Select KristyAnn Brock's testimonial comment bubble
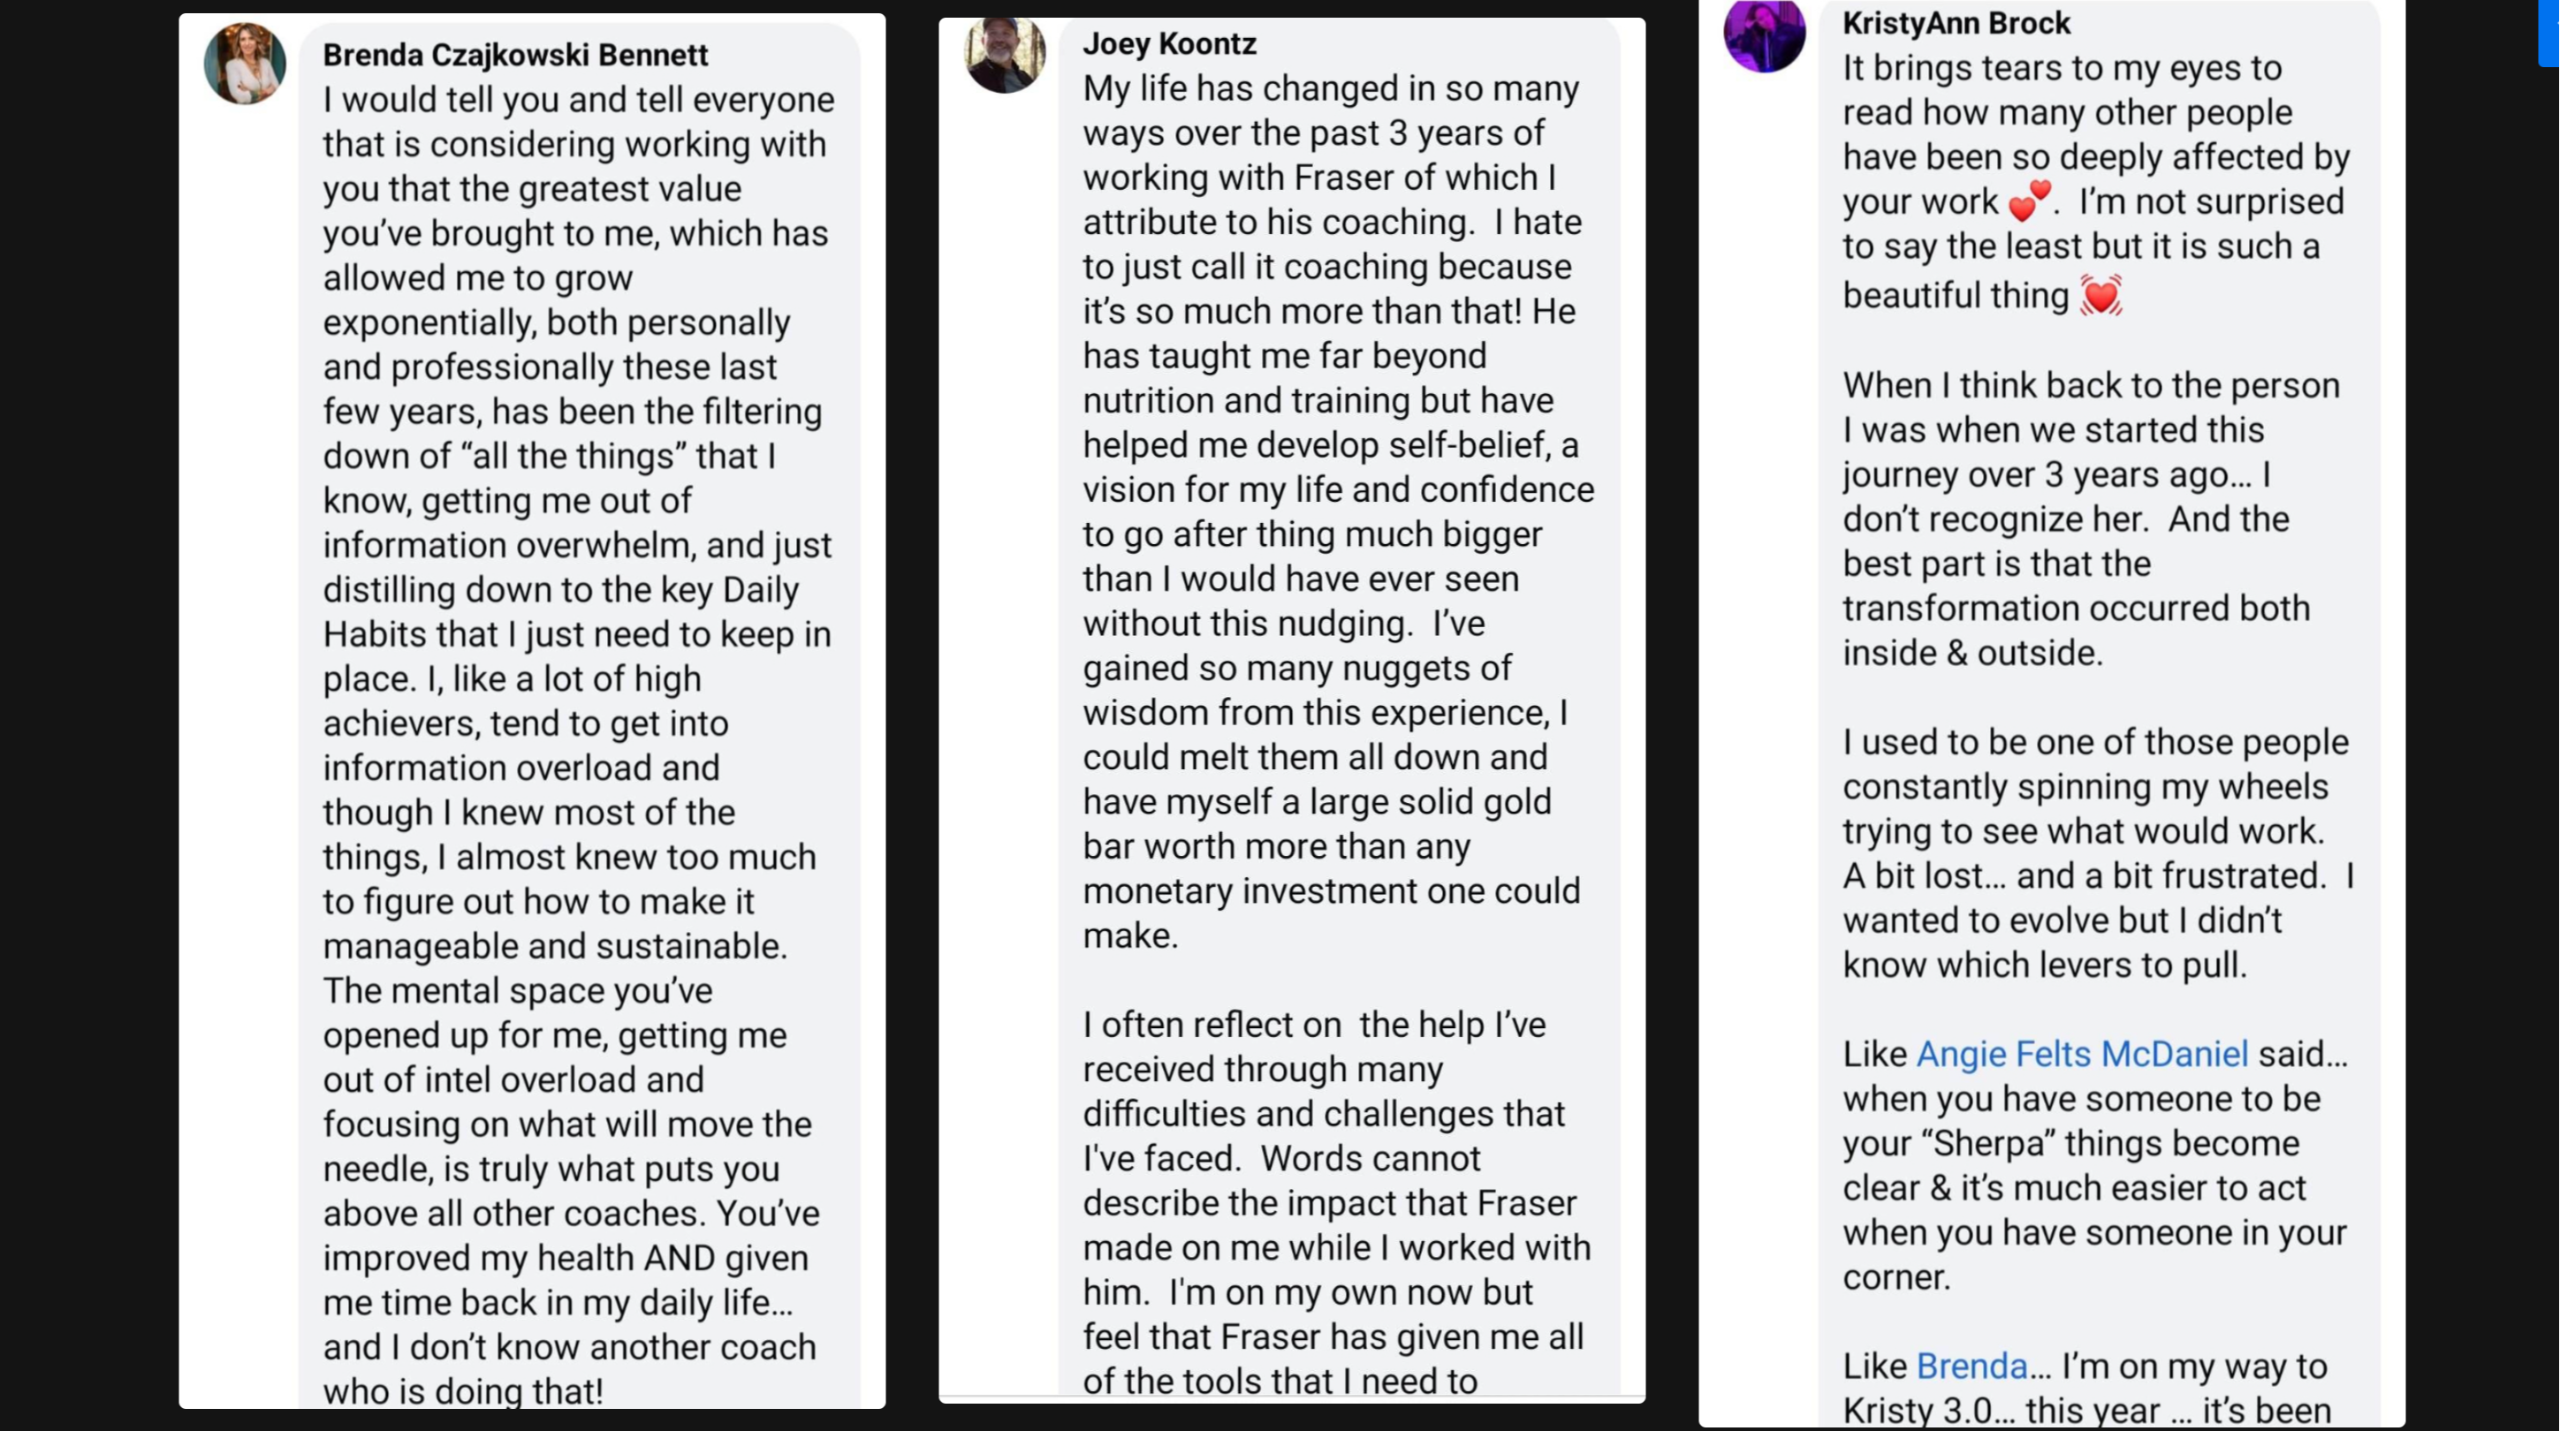The height and width of the screenshot is (1431, 2560). tap(2098, 700)
